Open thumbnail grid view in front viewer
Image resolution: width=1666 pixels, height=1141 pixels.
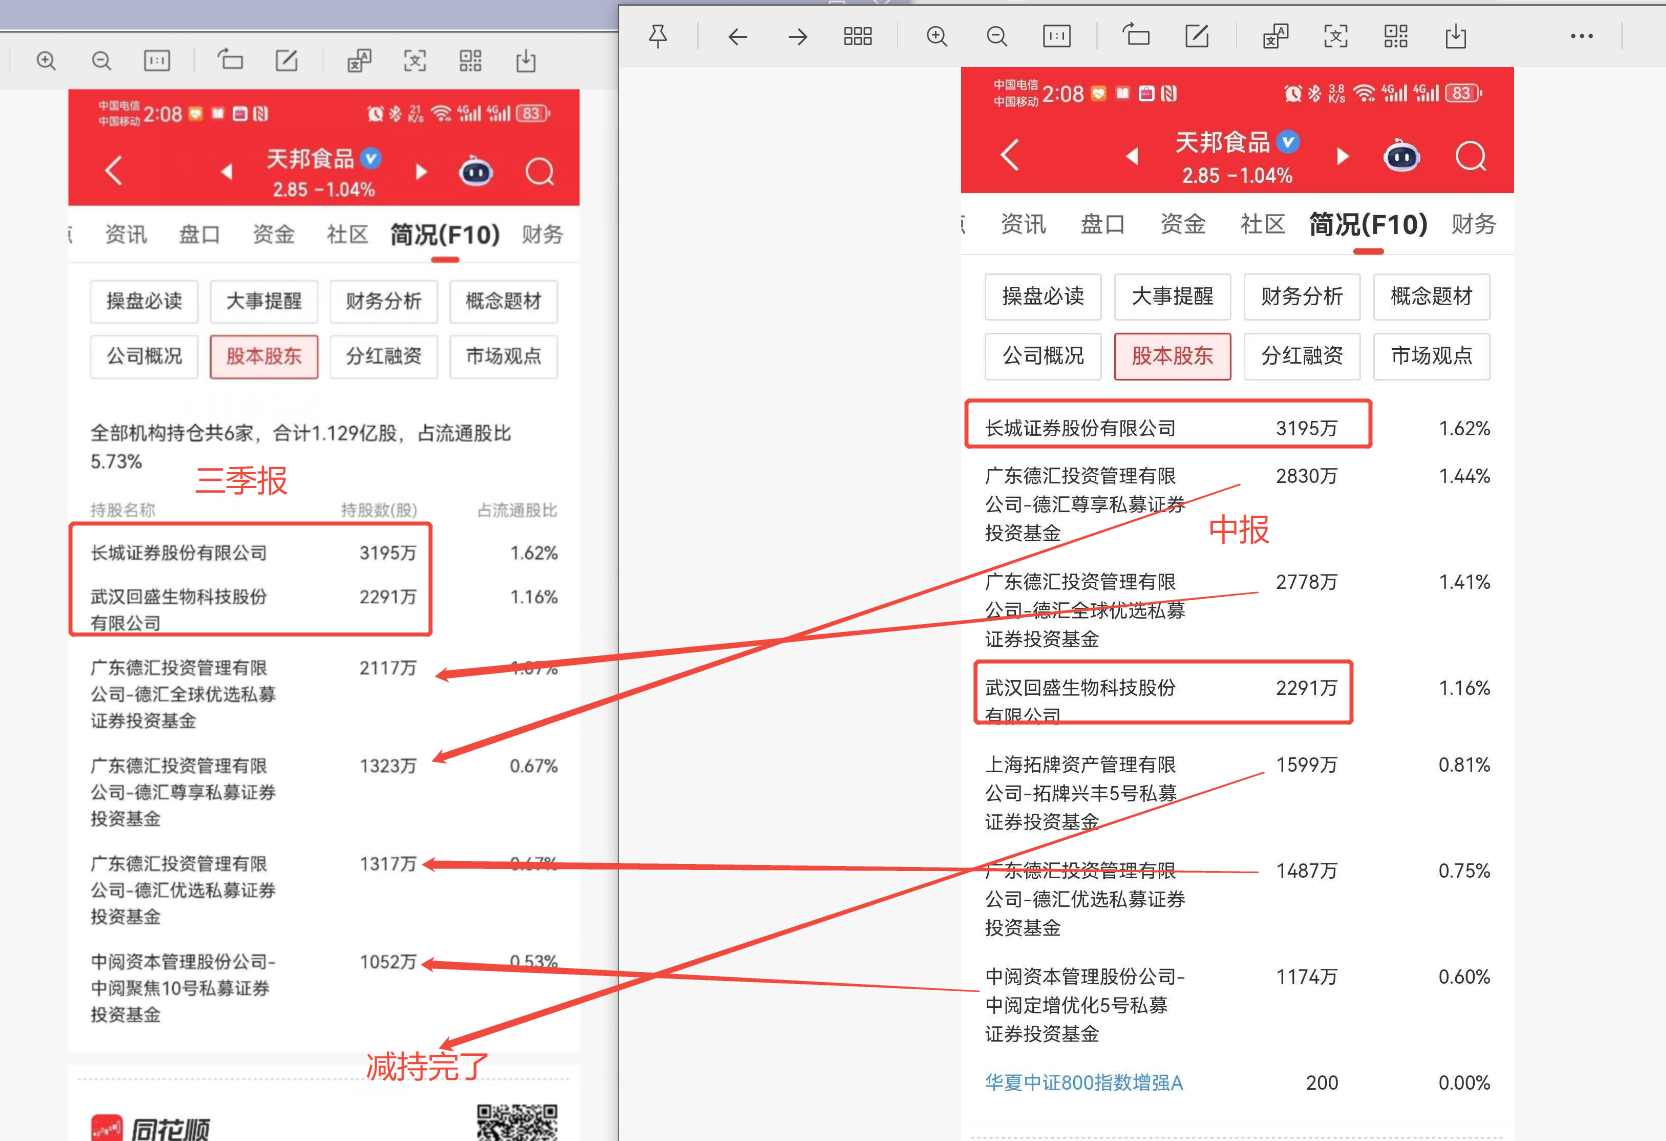(858, 37)
